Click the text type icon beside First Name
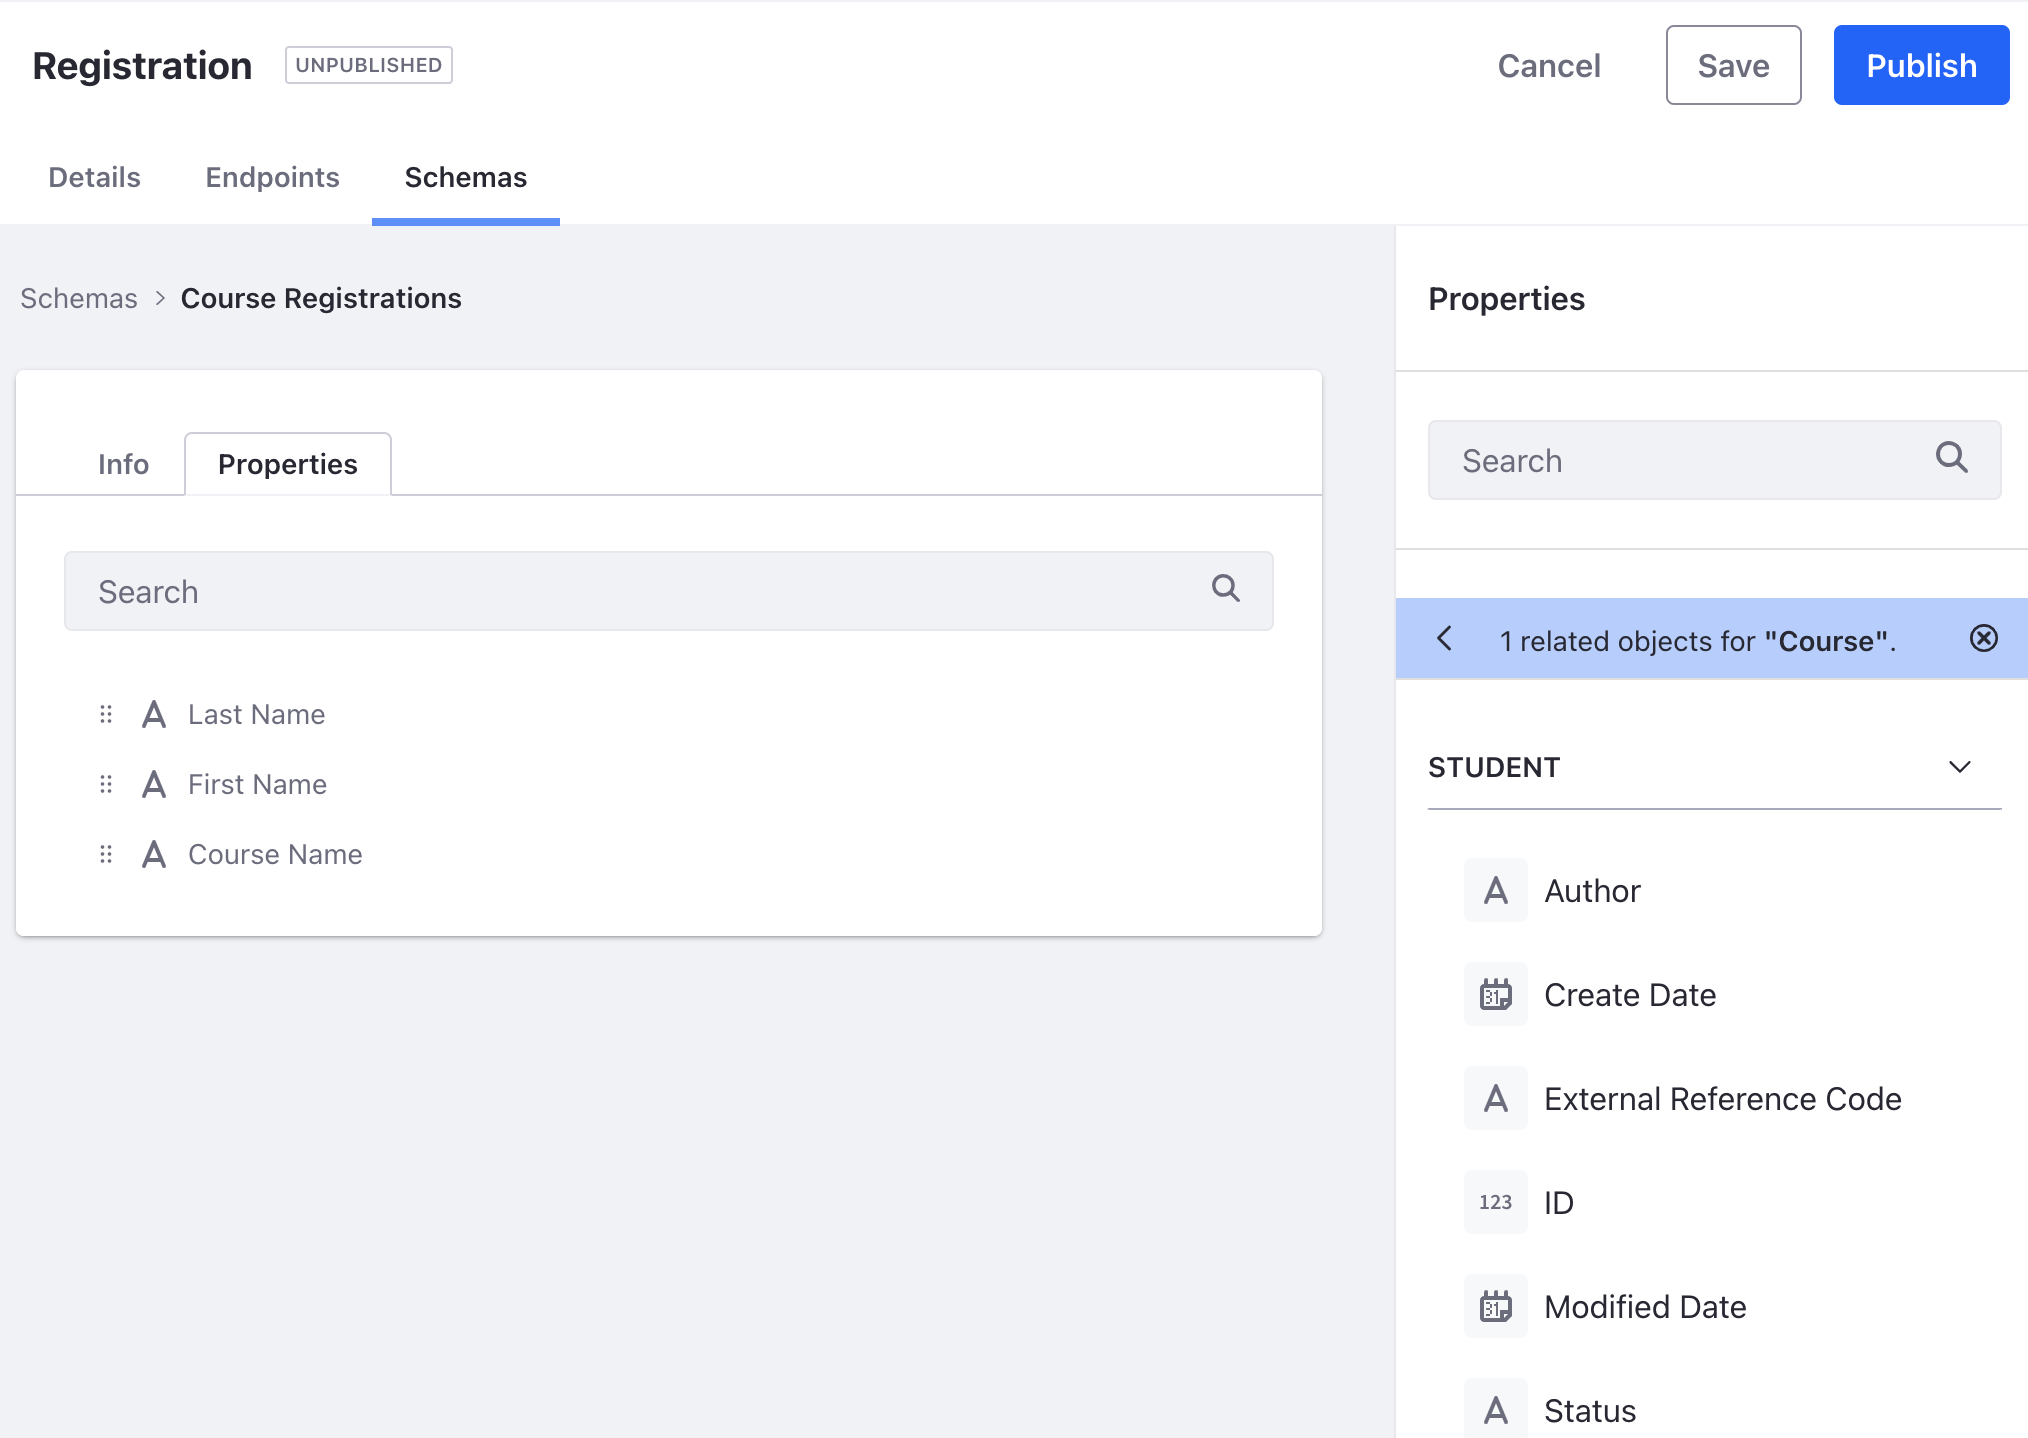The height and width of the screenshot is (1438, 2028). point(154,784)
